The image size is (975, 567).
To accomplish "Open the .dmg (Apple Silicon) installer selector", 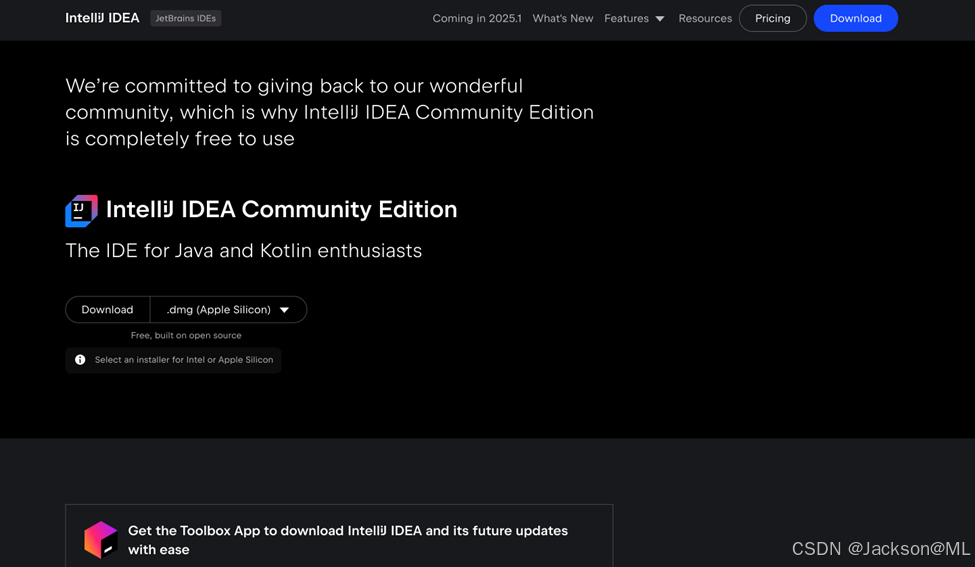I will tap(219, 310).
